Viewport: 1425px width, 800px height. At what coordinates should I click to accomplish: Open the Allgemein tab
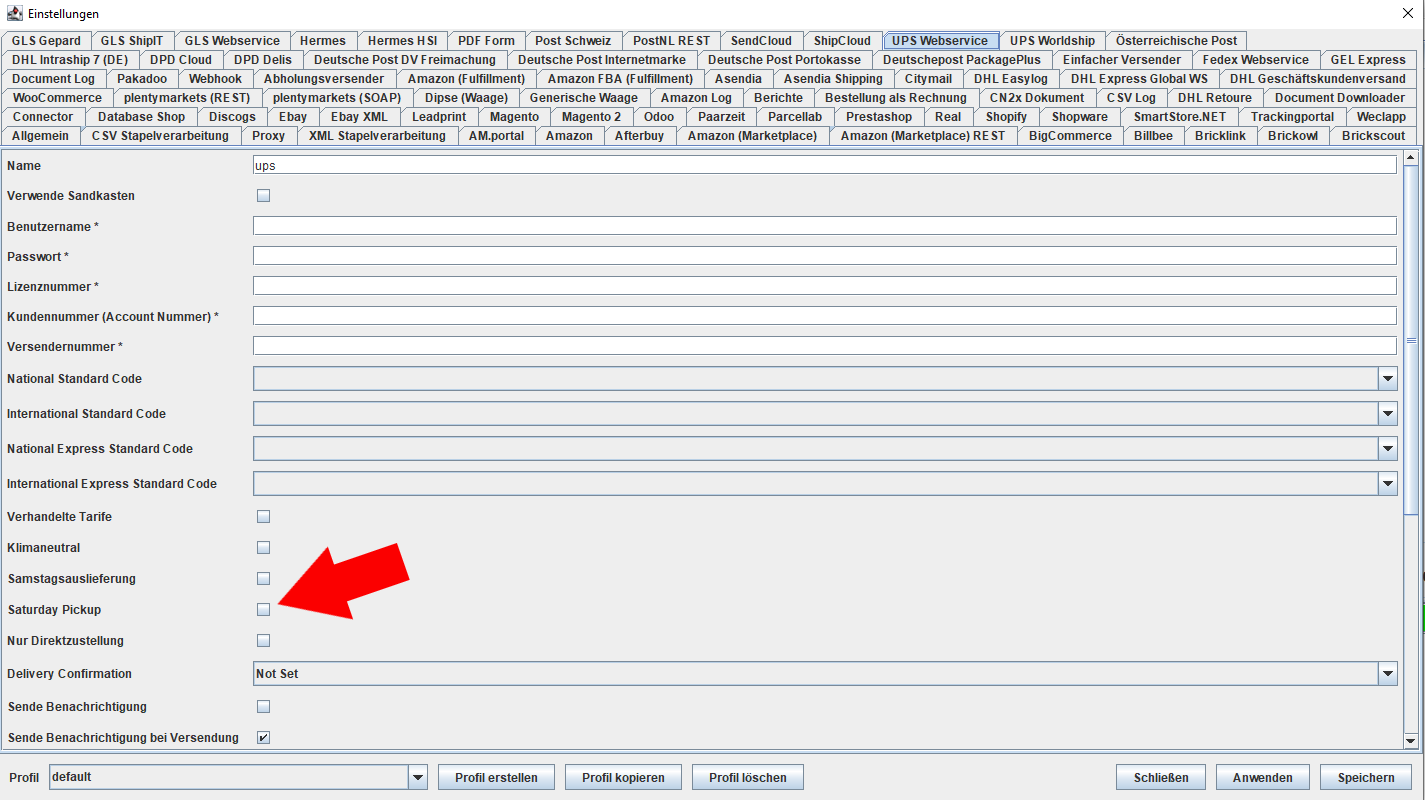tap(41, 136)
